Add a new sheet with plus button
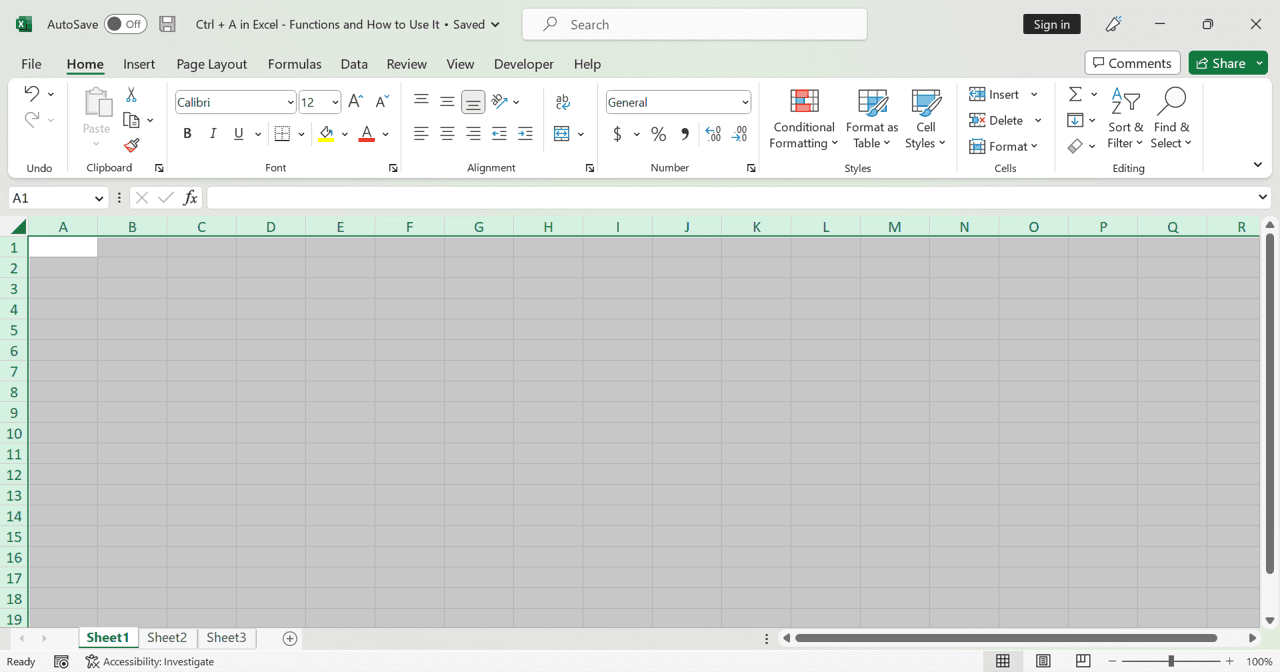This screenshot has height=672, width=1280. tap(290, 638)
